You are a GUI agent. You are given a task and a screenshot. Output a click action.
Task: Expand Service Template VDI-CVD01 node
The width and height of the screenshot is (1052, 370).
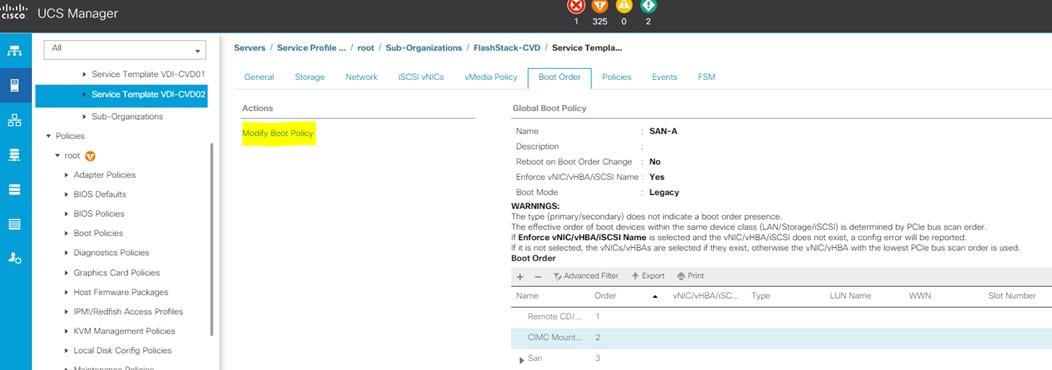click(x=85, y=74)
